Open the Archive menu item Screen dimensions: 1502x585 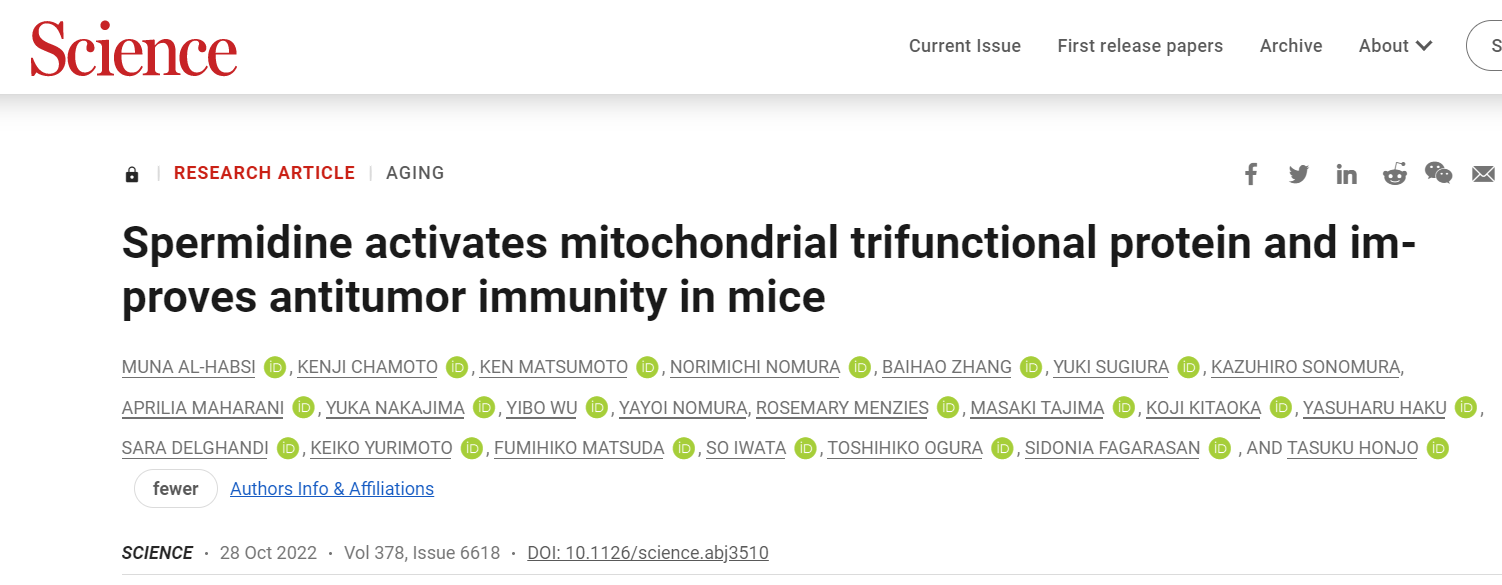tap(1291, 46)
